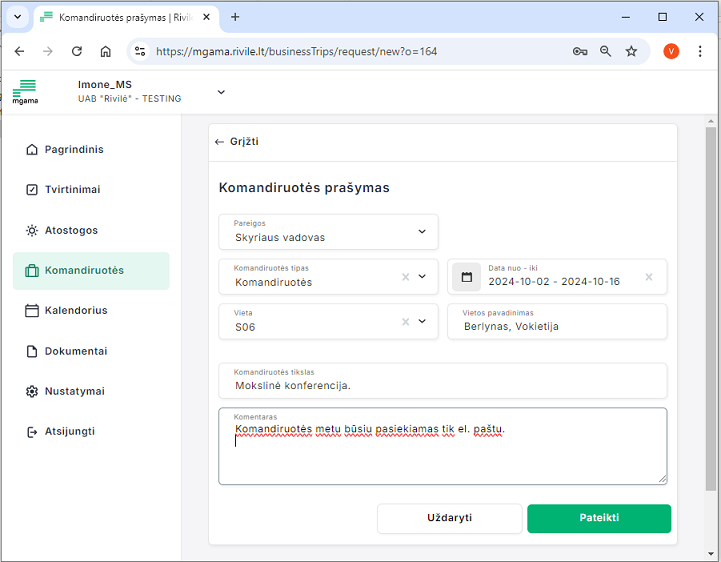Submit the request with Pateikti

tap(598, 518)
